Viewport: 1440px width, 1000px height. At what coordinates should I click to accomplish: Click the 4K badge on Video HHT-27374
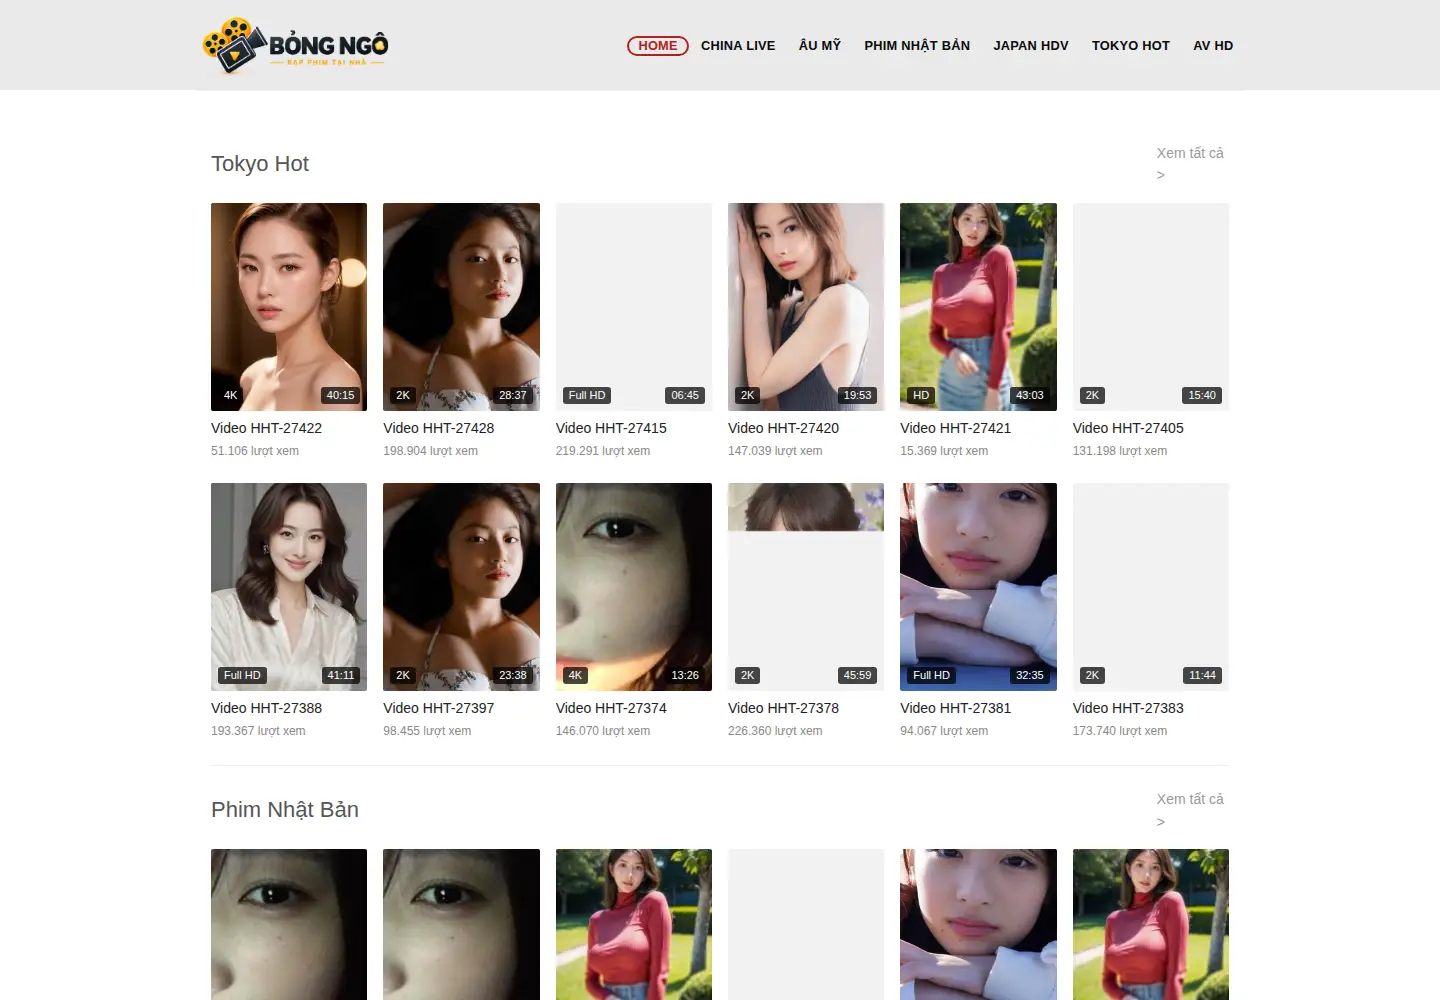575,675
